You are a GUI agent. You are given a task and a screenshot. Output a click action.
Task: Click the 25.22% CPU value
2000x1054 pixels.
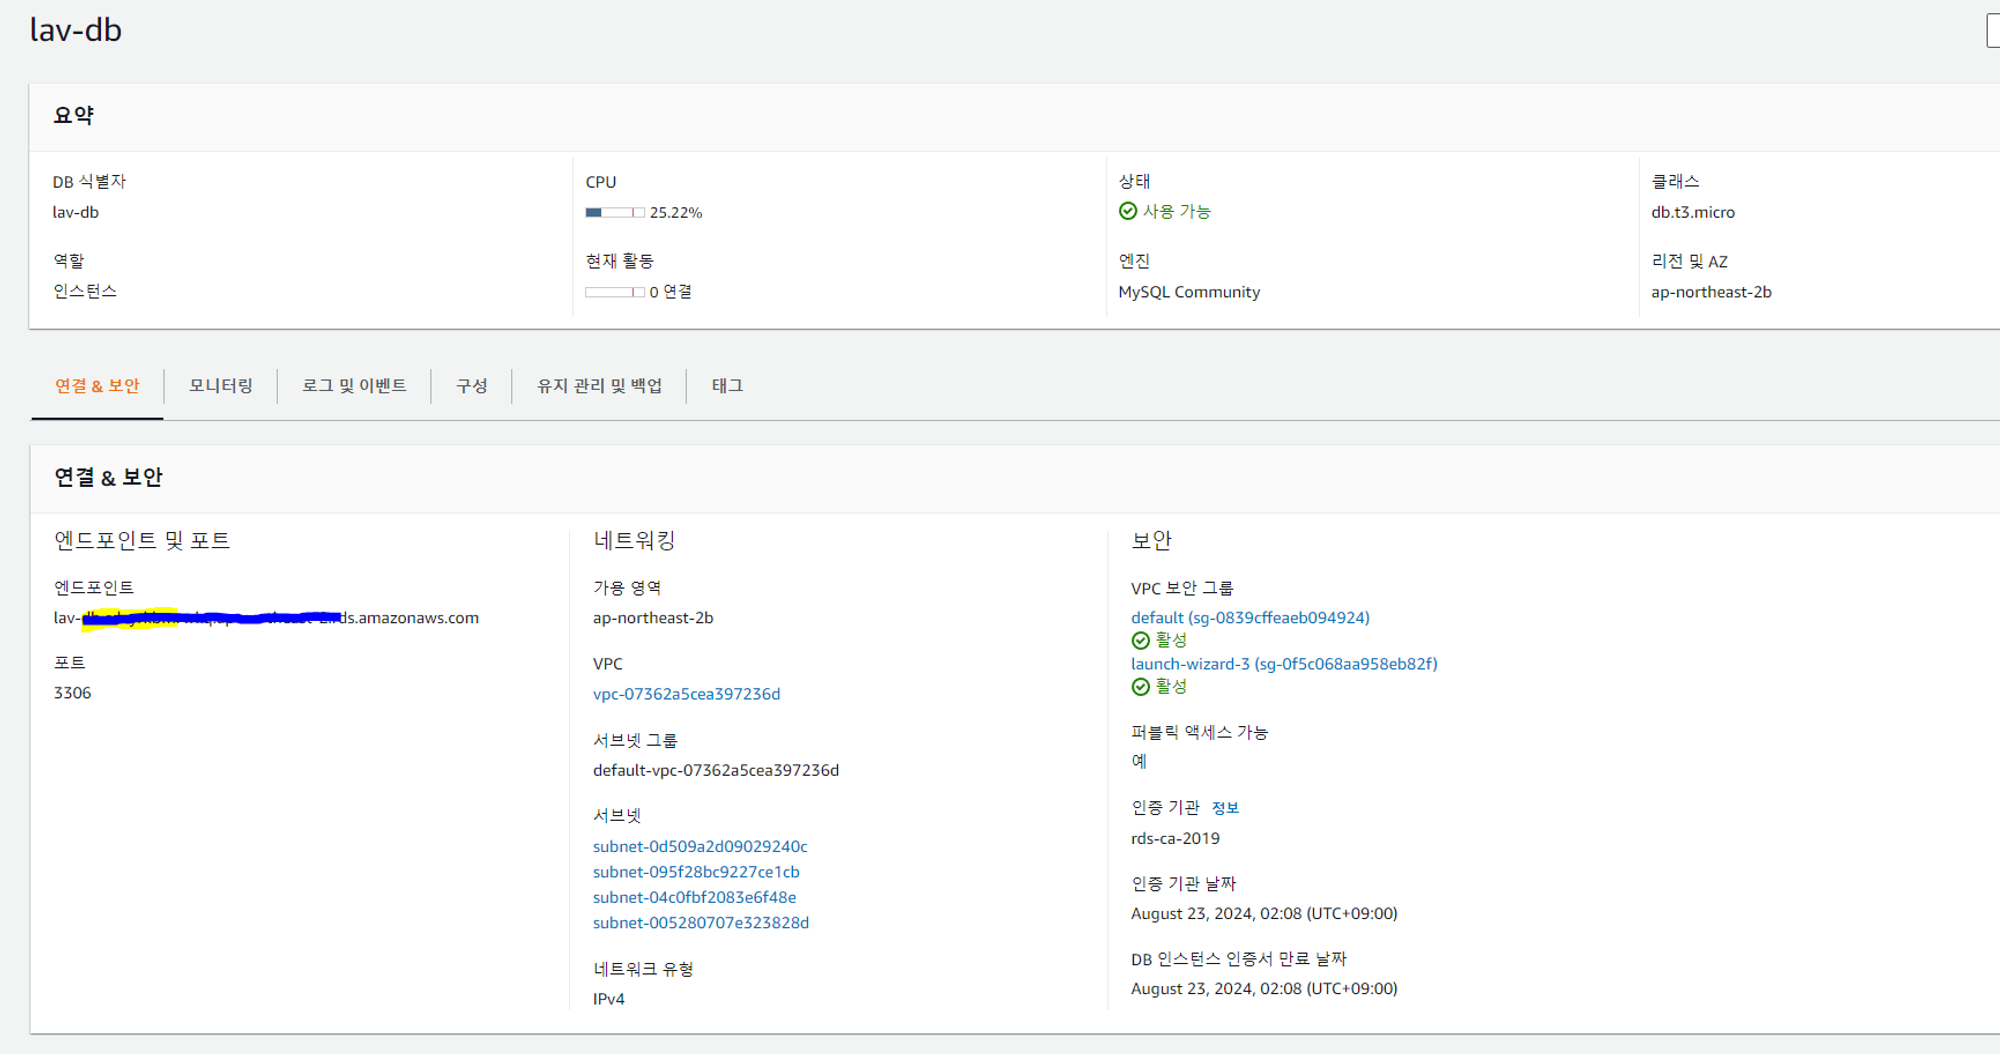click(676, 213)
